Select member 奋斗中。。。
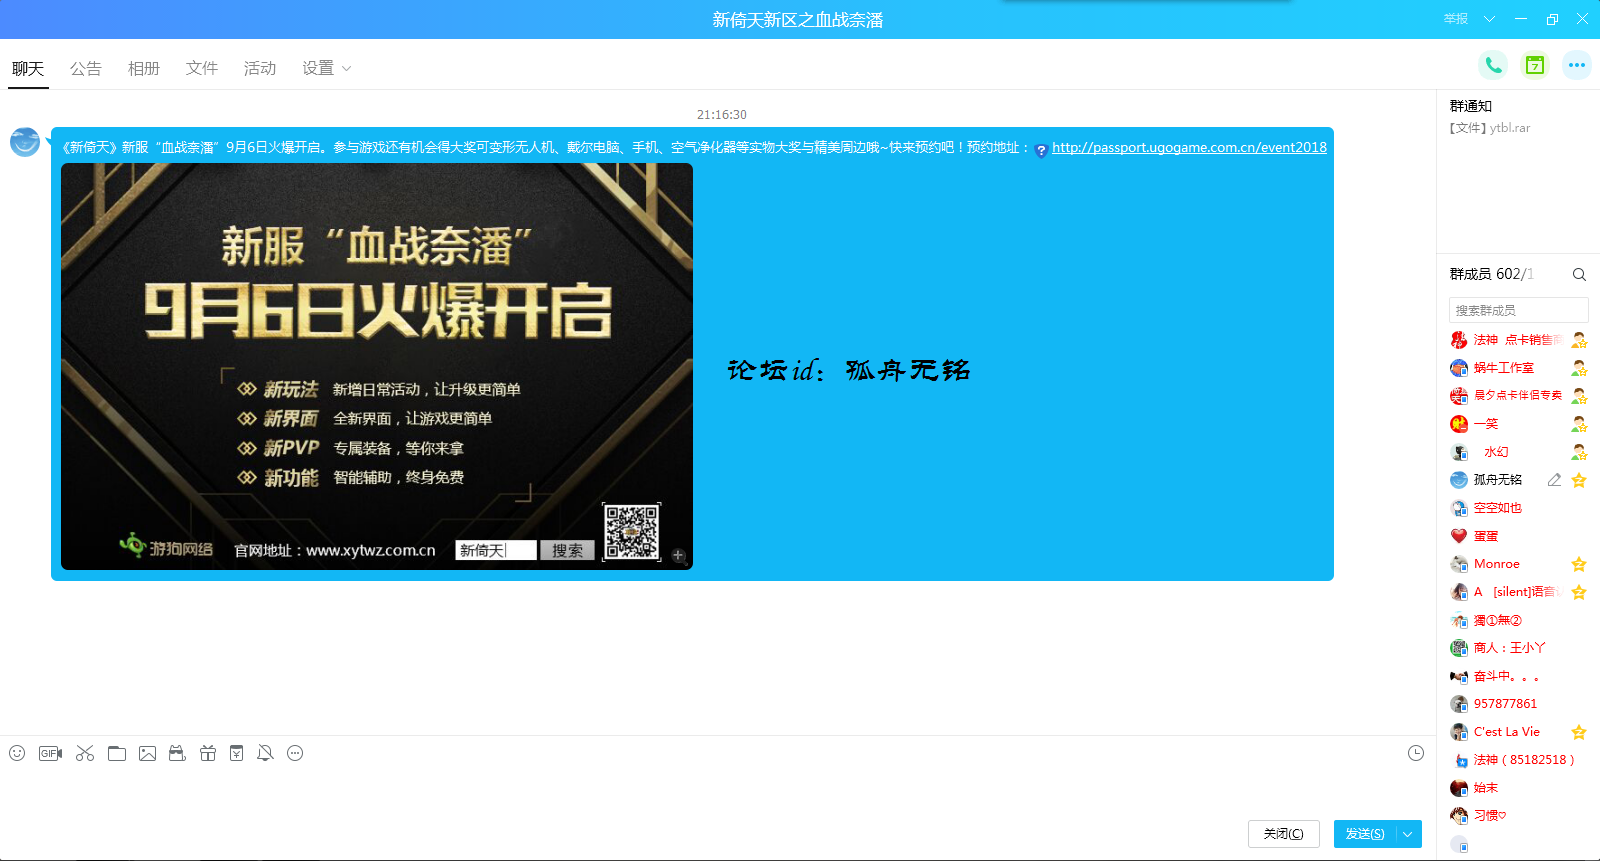 pyautogui.click(x=1518, y=676)
